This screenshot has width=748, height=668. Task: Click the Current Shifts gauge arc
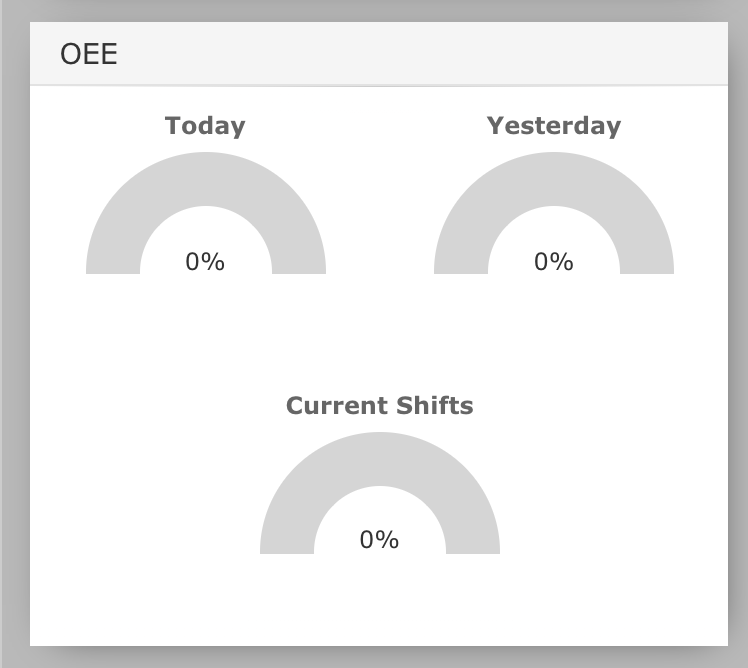(x=380, y=459)
